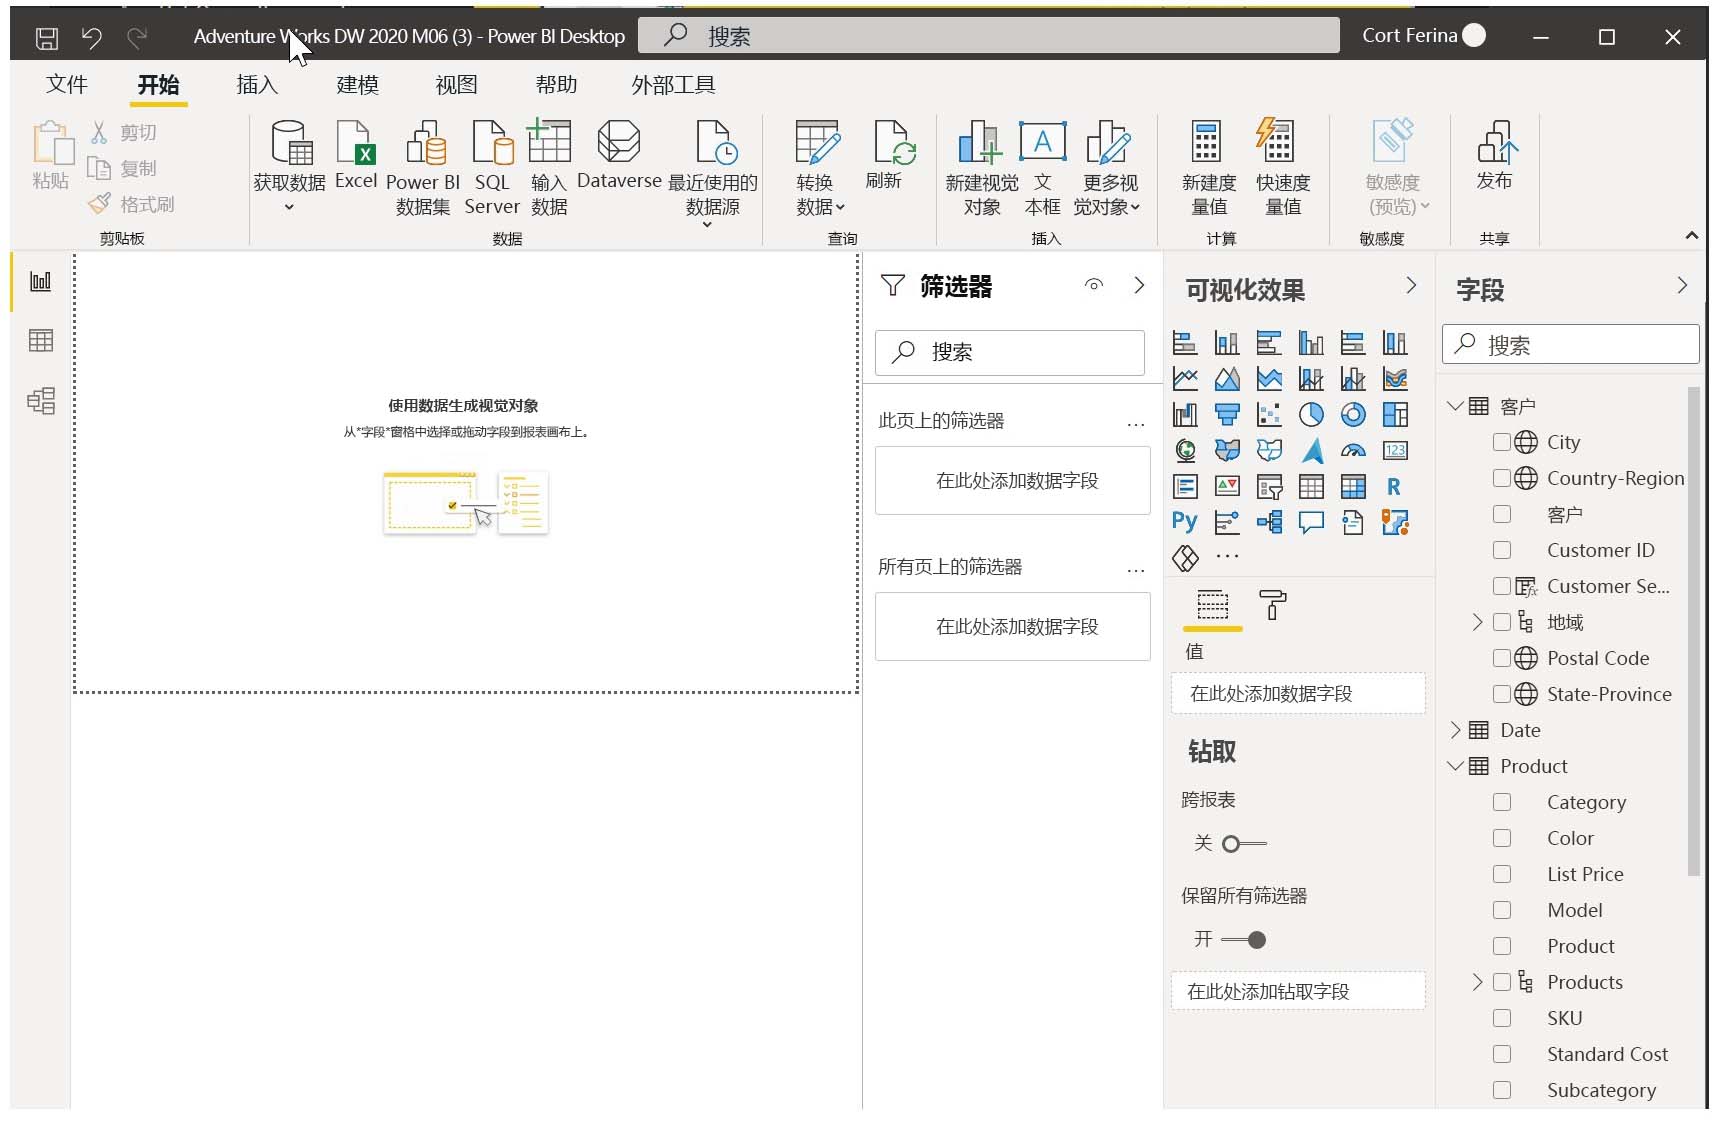This screenshot has height=1126, width=1715.
Task: Collapse the Product table
Action: (x=1455, y=766)
